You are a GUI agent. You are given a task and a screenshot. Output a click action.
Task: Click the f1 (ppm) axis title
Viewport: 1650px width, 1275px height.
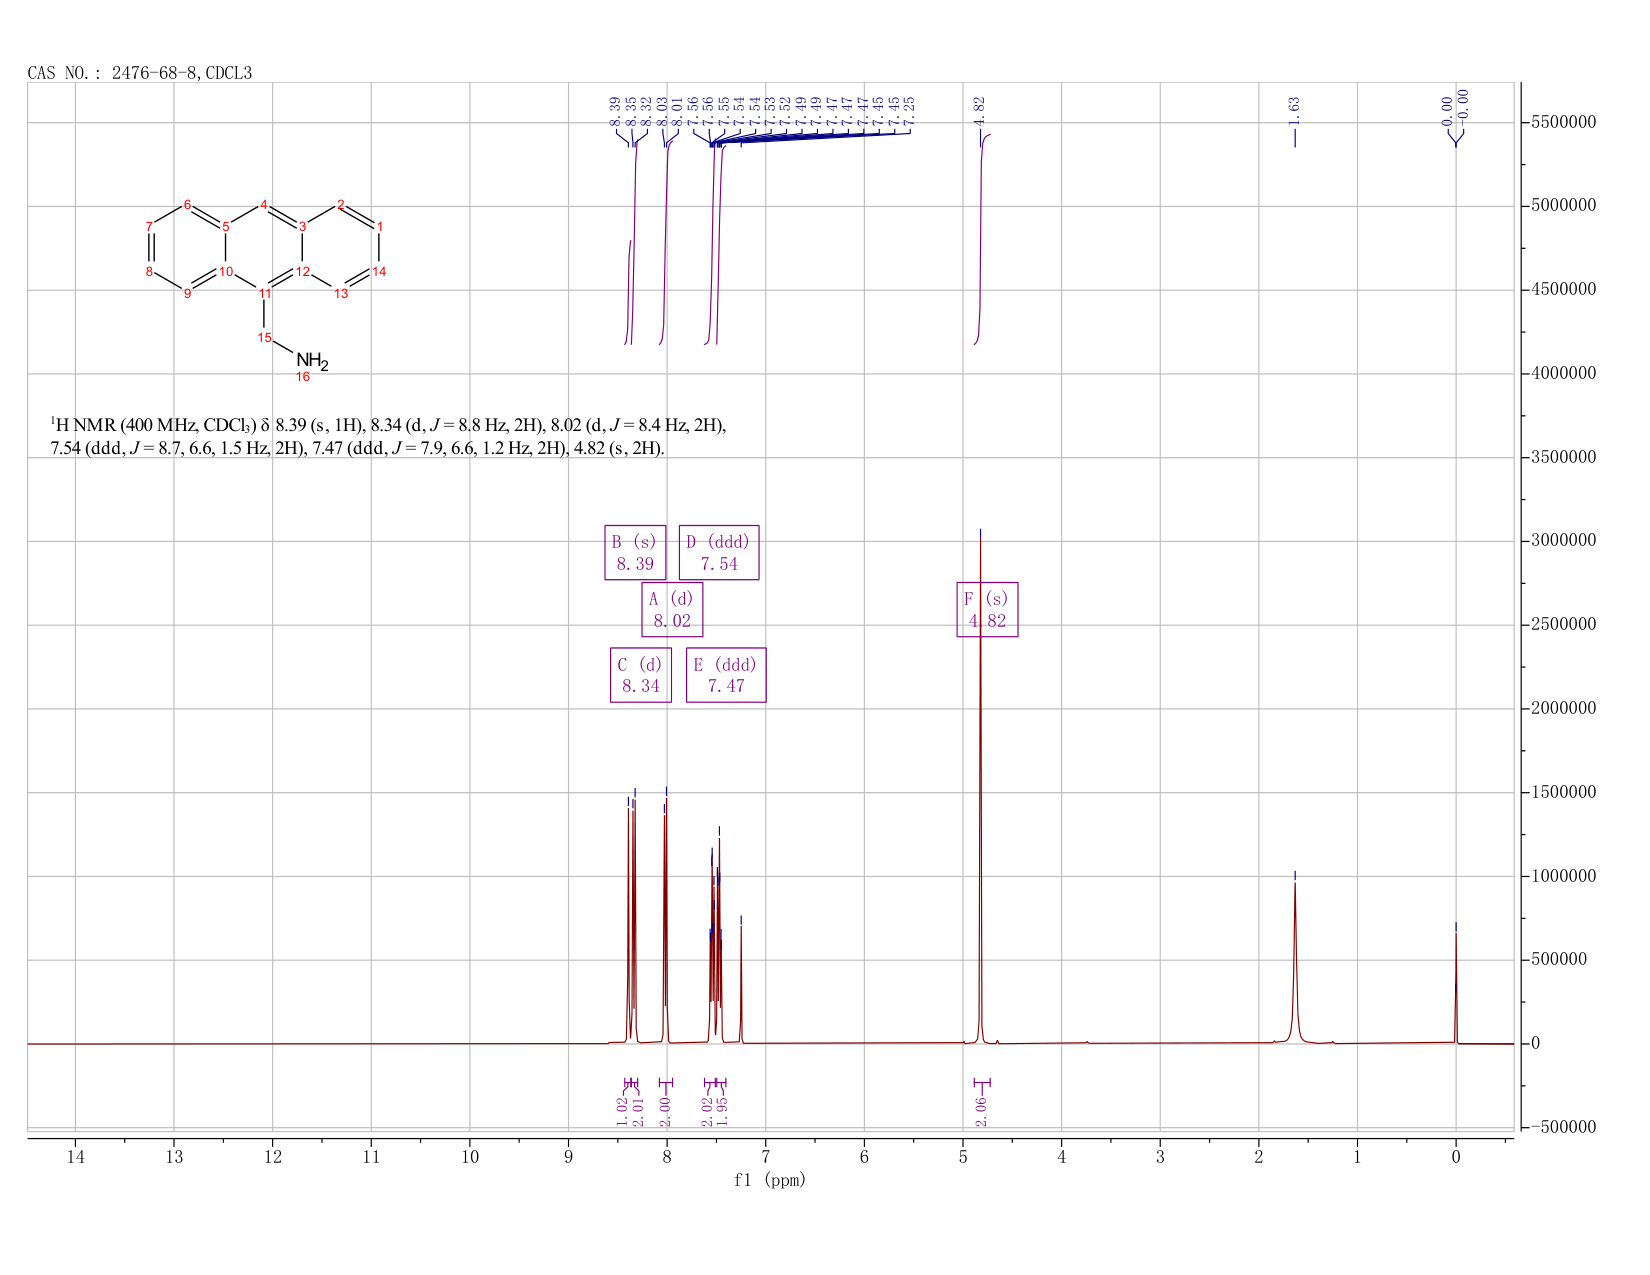tap(770, 1180)
